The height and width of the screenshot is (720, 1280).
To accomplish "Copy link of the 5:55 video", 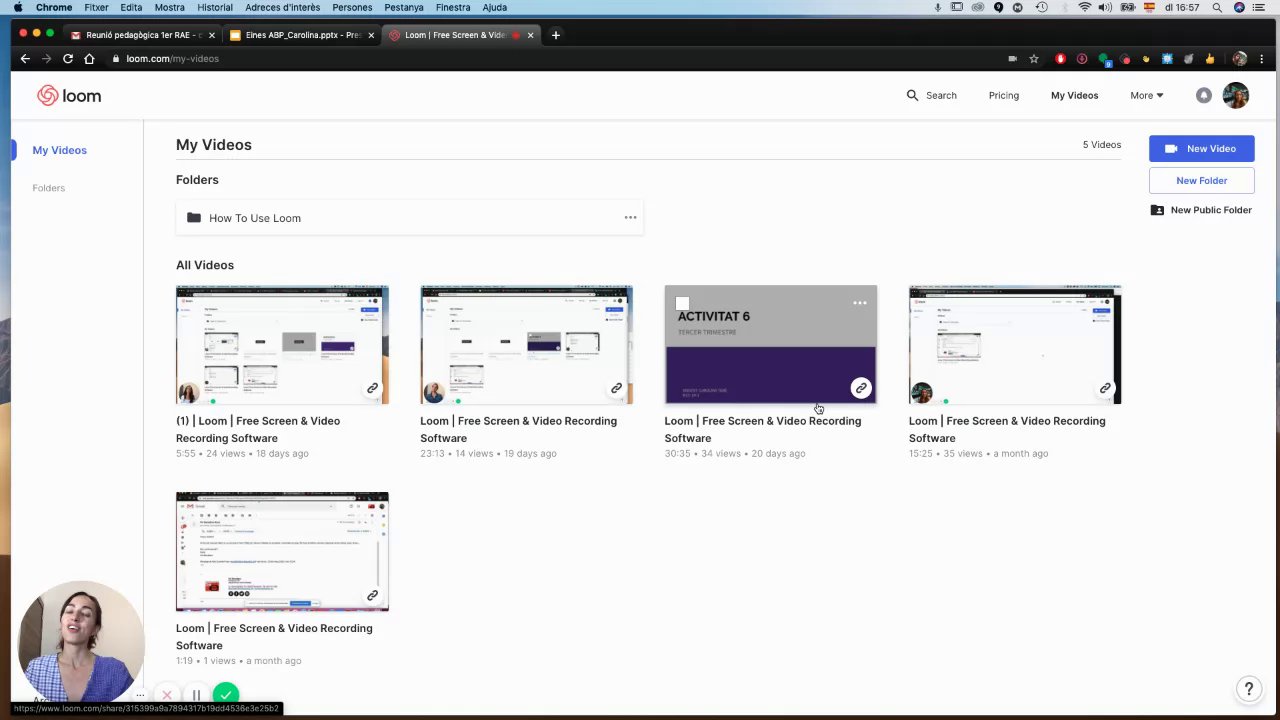I will coord(372,388).
